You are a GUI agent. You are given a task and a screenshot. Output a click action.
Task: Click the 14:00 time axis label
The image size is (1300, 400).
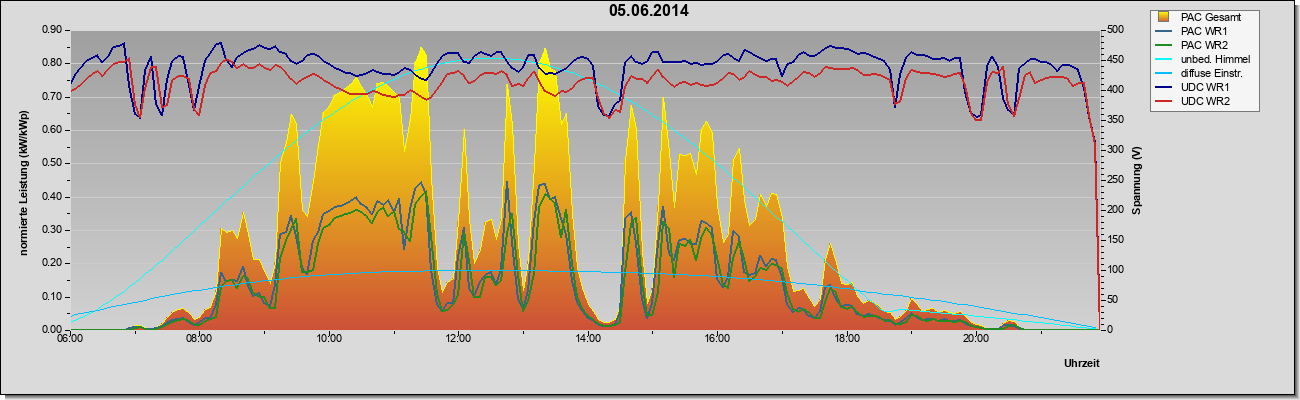(588, 338)
